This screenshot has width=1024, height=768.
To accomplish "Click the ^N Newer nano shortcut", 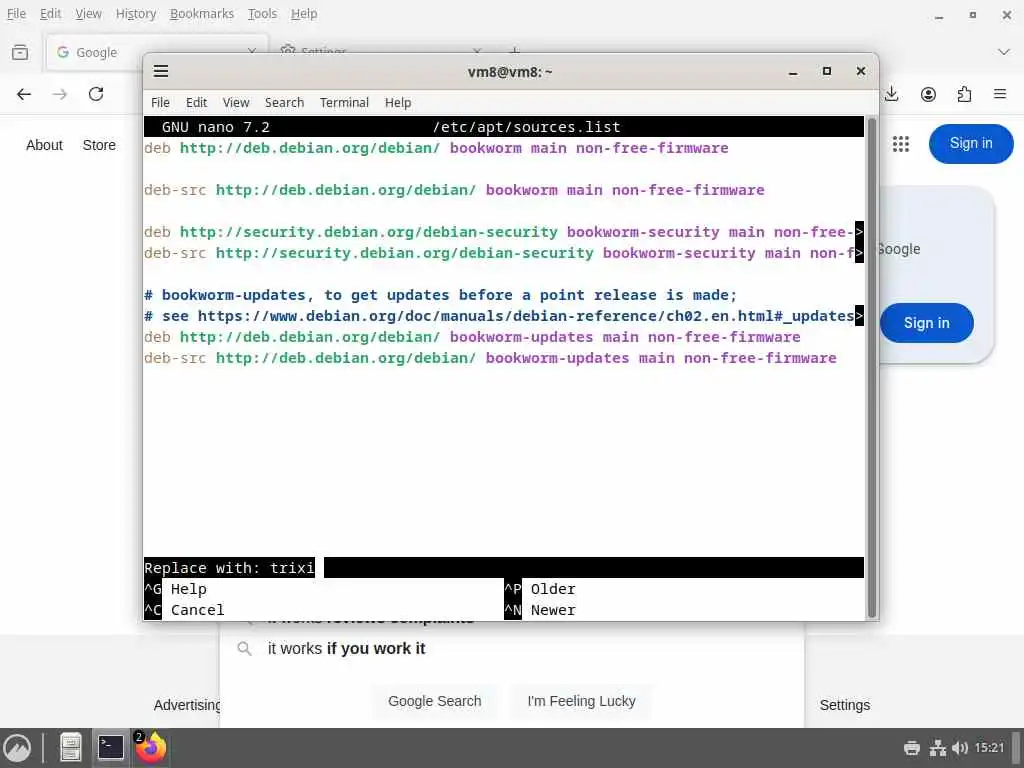I will click(540, 610).
